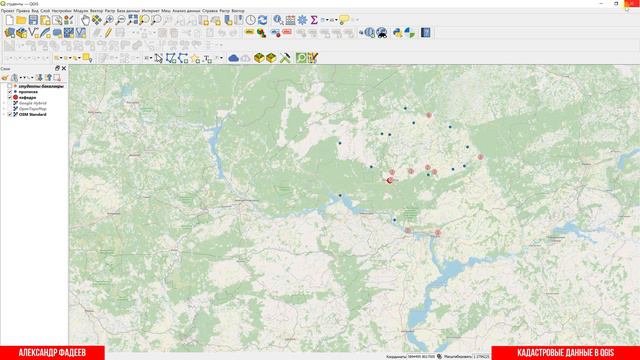Open the Слой menu

tap(45, 11)
